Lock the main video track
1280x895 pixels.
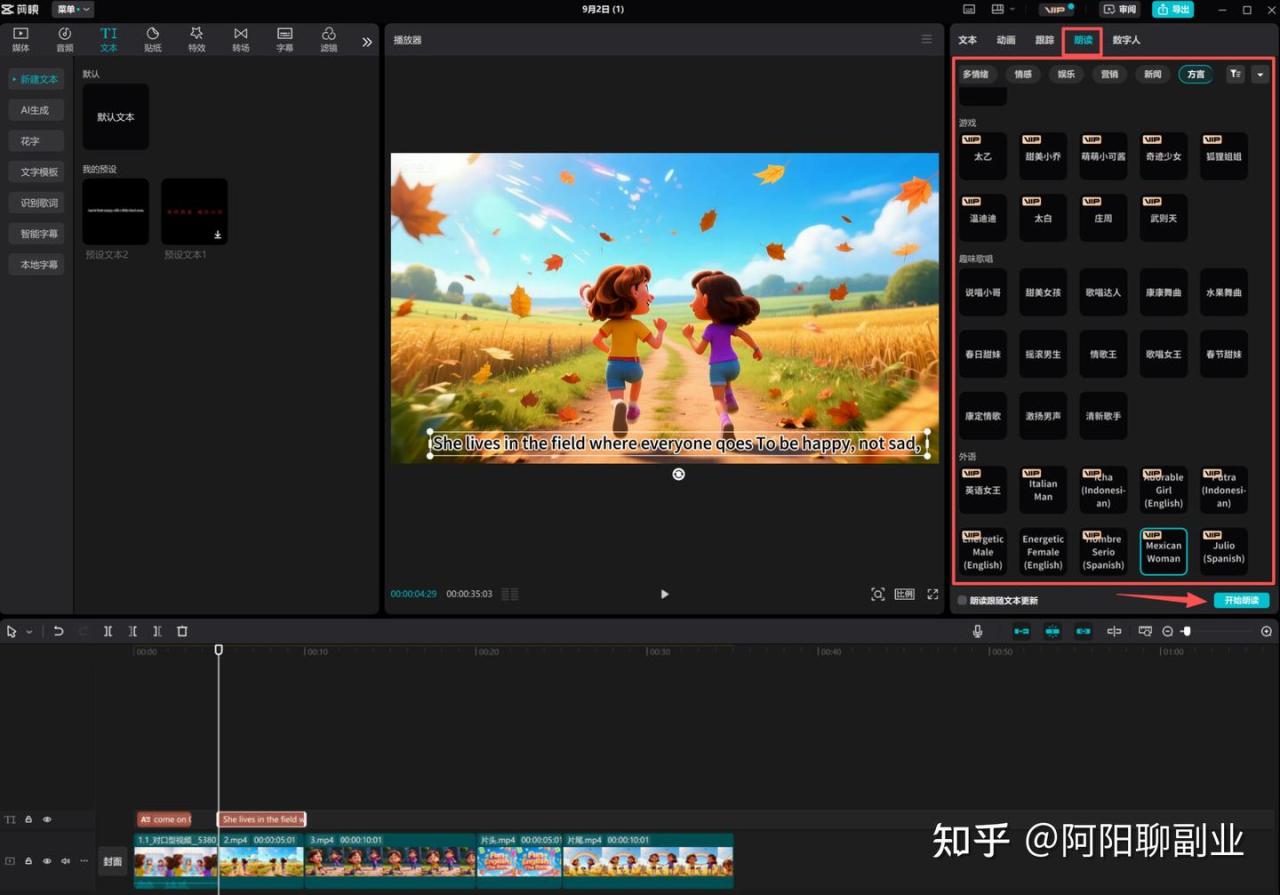click(28, 861)
